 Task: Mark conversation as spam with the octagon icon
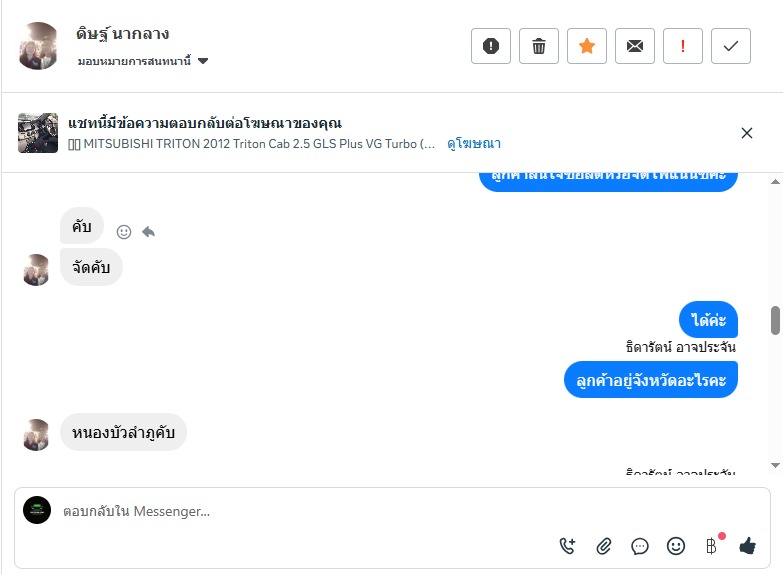[491, 46]
